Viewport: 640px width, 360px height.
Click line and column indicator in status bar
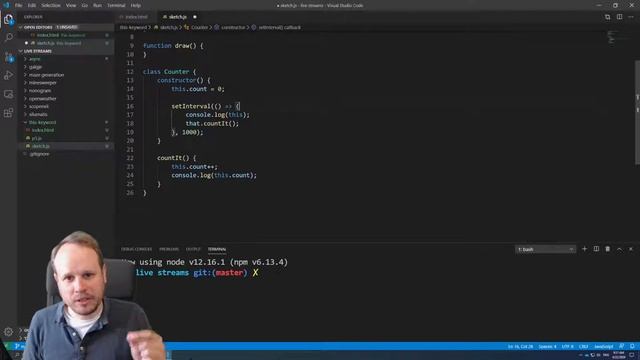[x=520, y=347]
